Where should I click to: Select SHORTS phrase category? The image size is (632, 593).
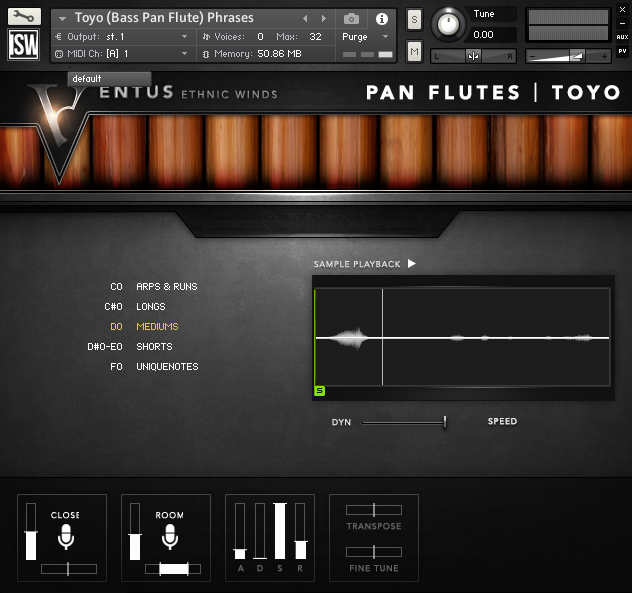[x=154, y=347]
